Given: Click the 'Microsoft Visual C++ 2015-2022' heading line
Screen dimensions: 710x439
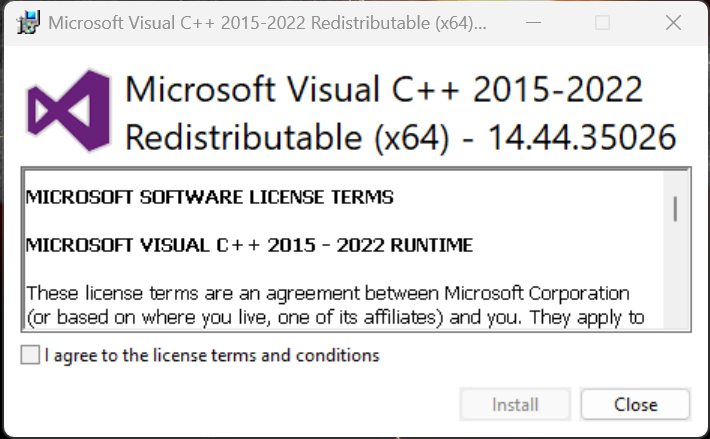Looking at the screenshot, I should 384,89.
